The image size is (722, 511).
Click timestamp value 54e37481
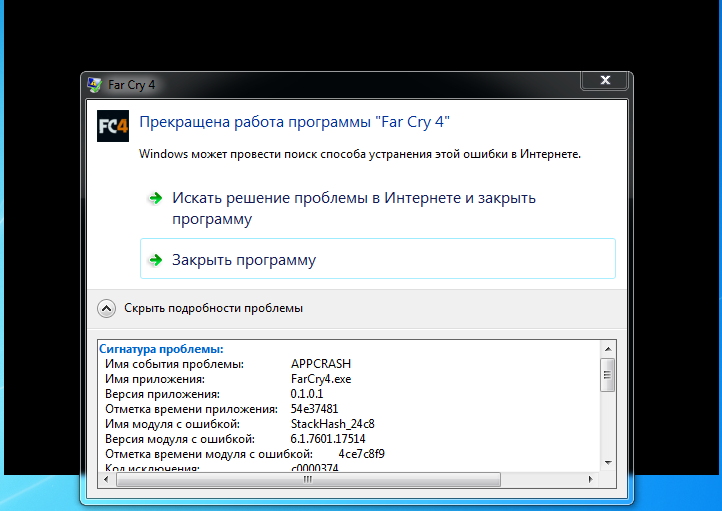pyautogui.click(x=314, y=409)
